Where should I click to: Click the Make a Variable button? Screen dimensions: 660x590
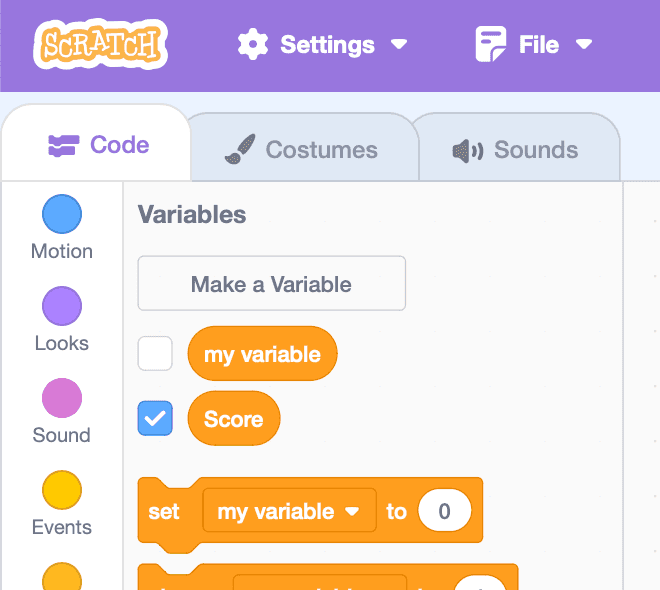271,284
